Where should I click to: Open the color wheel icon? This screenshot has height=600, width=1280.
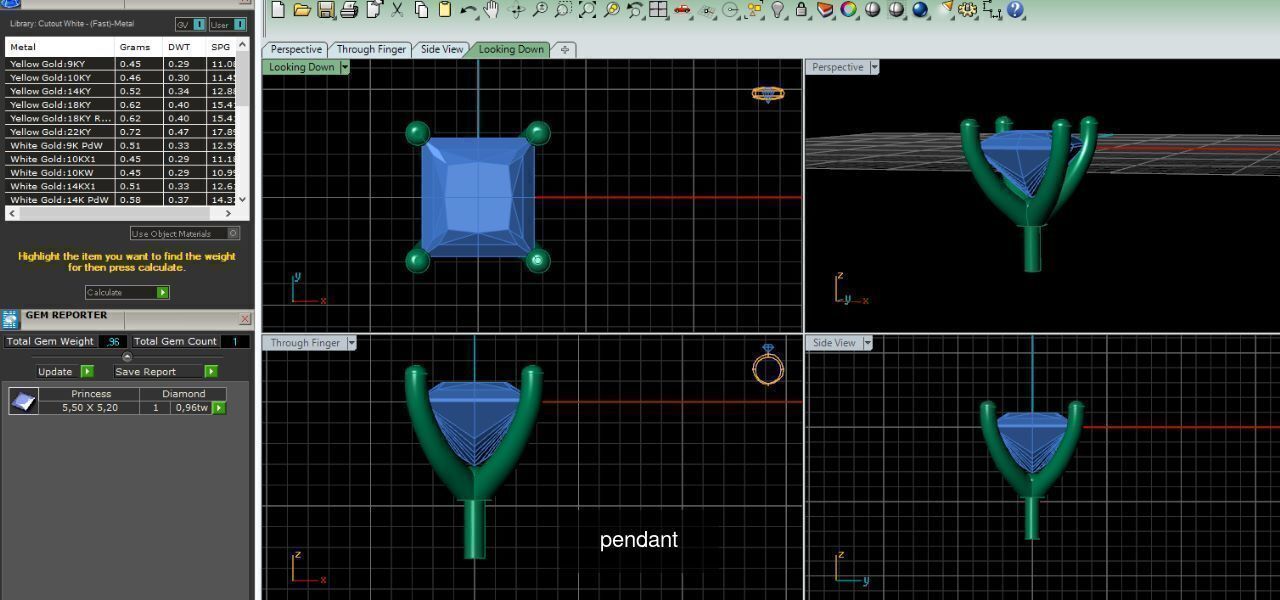(x=849, y=10)
